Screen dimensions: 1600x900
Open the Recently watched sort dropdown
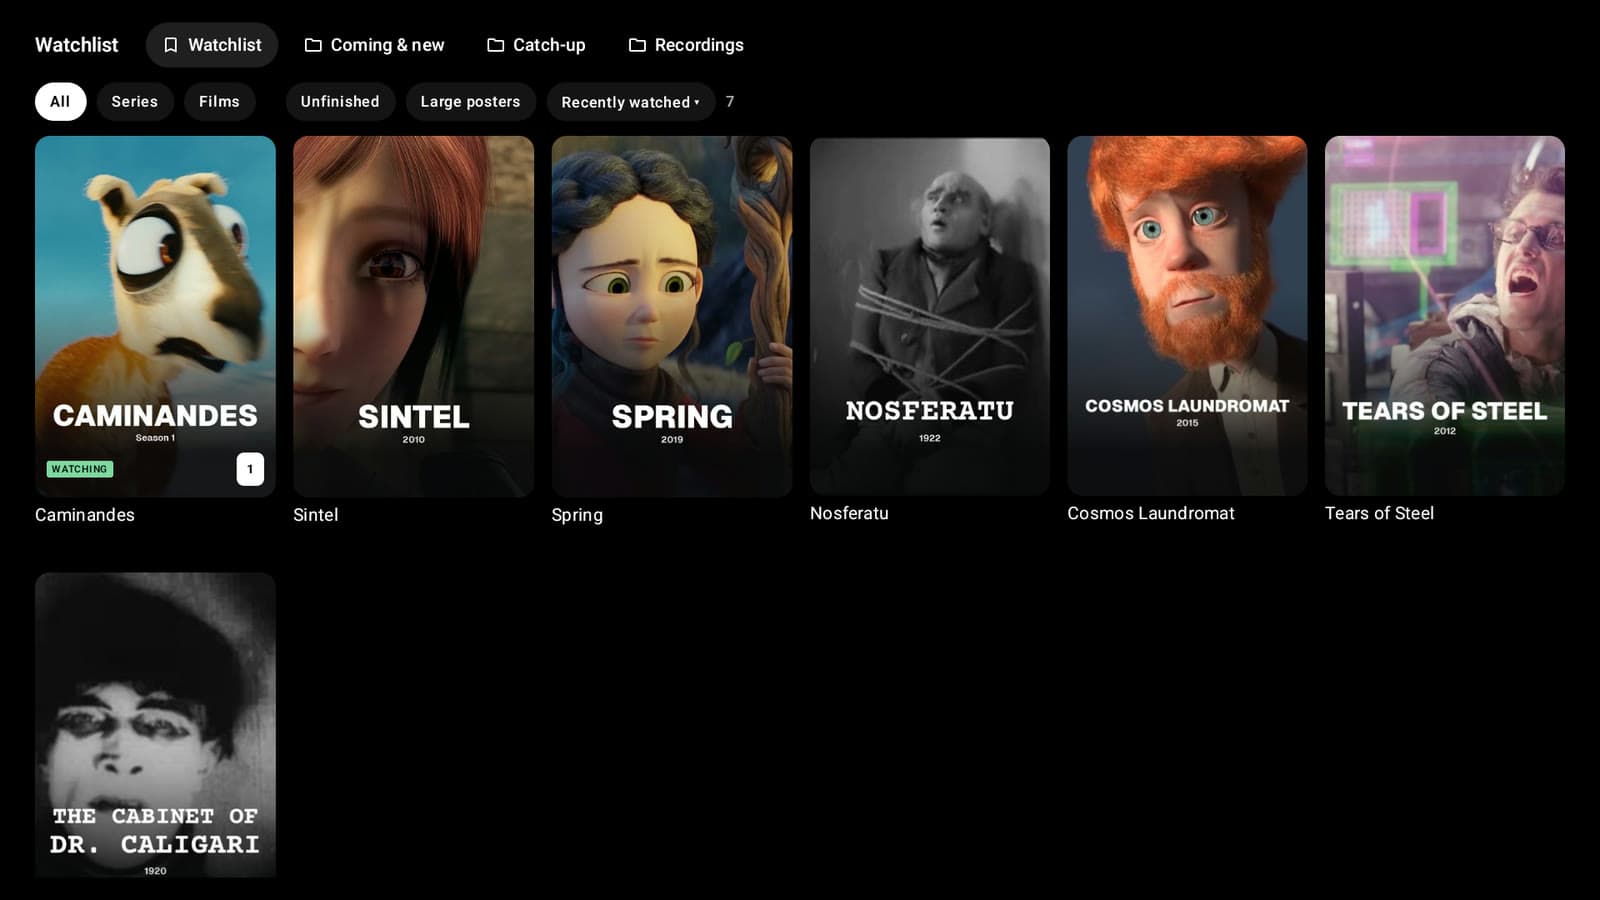click(x=630, y=102)
